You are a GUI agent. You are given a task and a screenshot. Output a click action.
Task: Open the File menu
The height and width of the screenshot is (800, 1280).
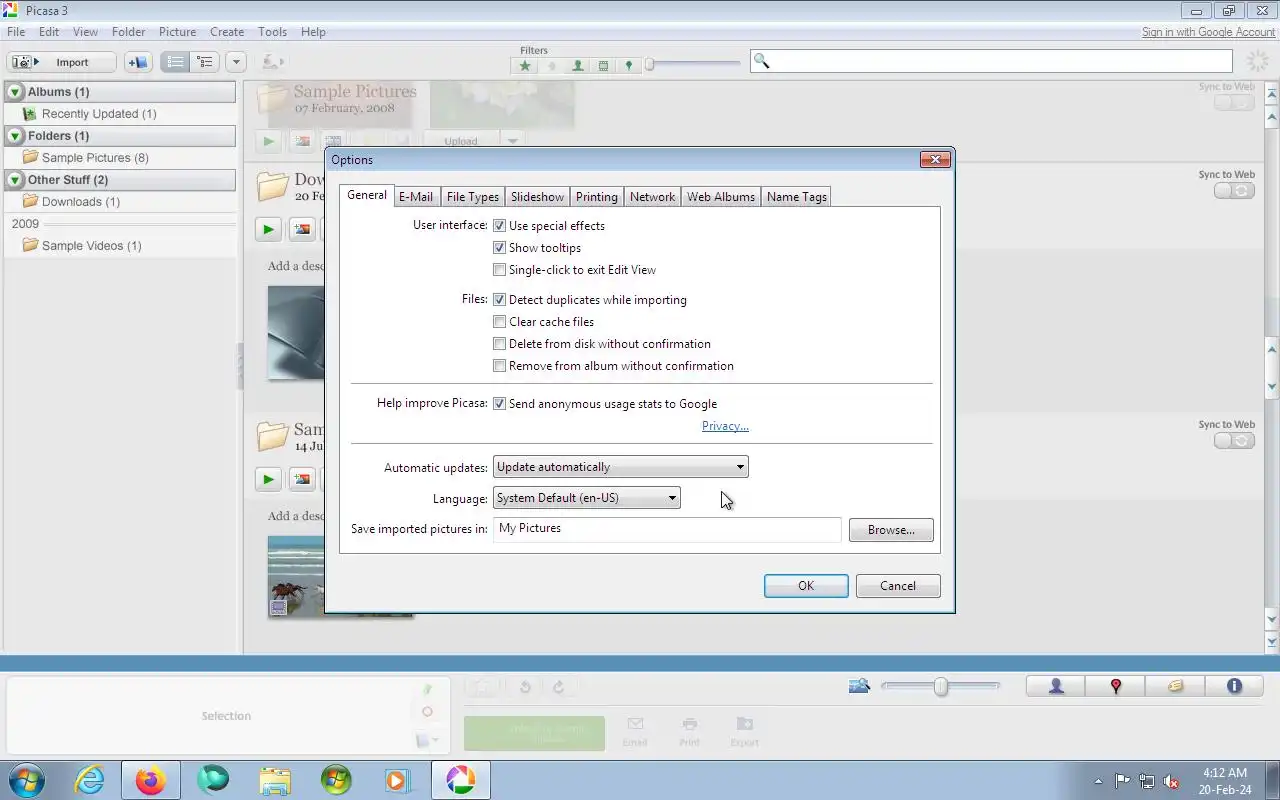click(16, 32)
